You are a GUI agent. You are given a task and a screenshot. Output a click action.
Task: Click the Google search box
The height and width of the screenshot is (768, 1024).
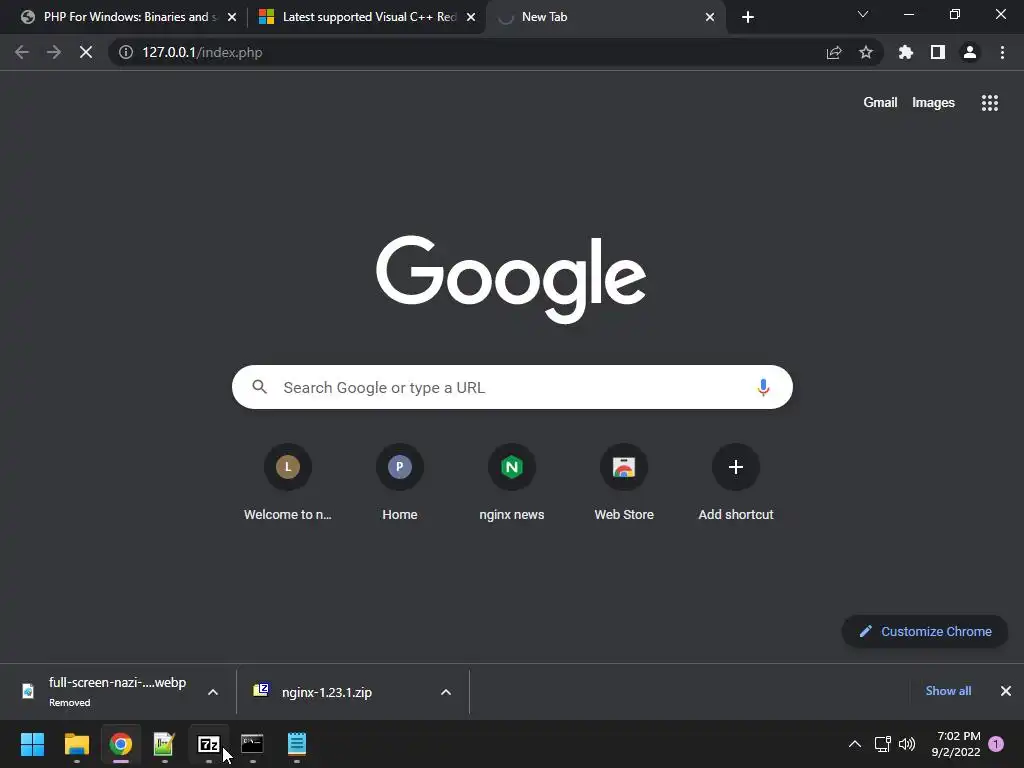point(512,387)
